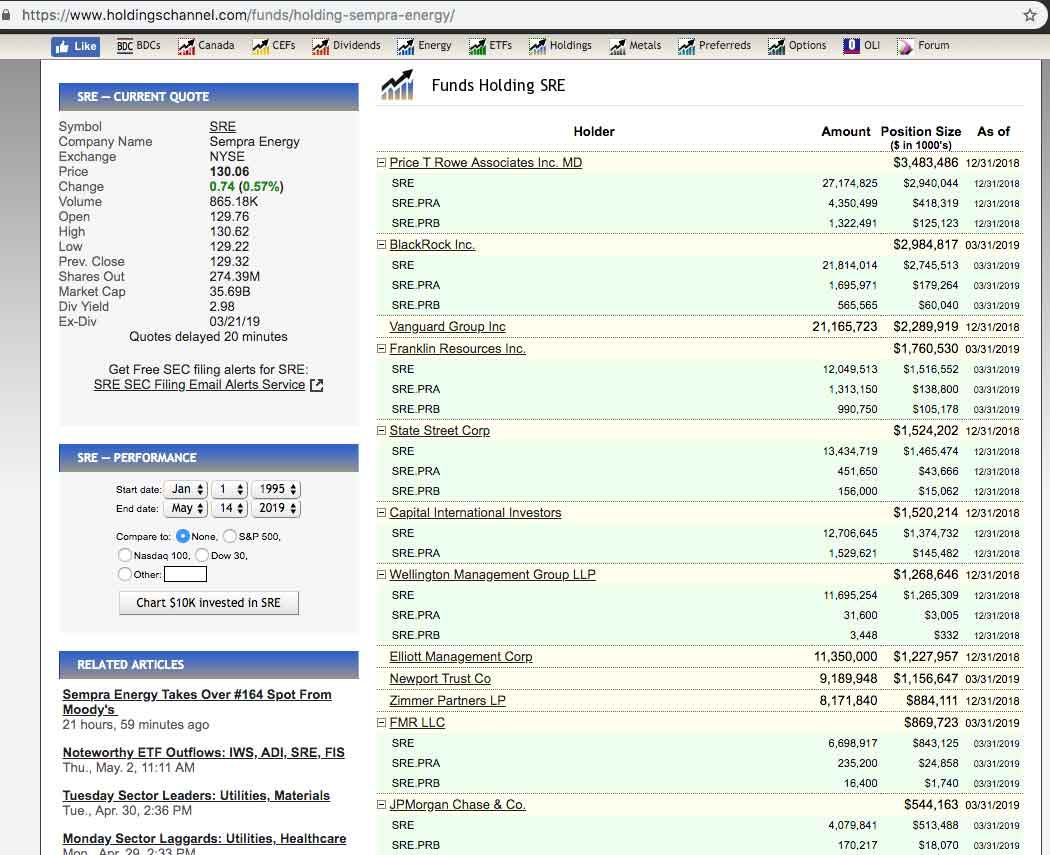Click the lock icon in address bar

(6, 15)
